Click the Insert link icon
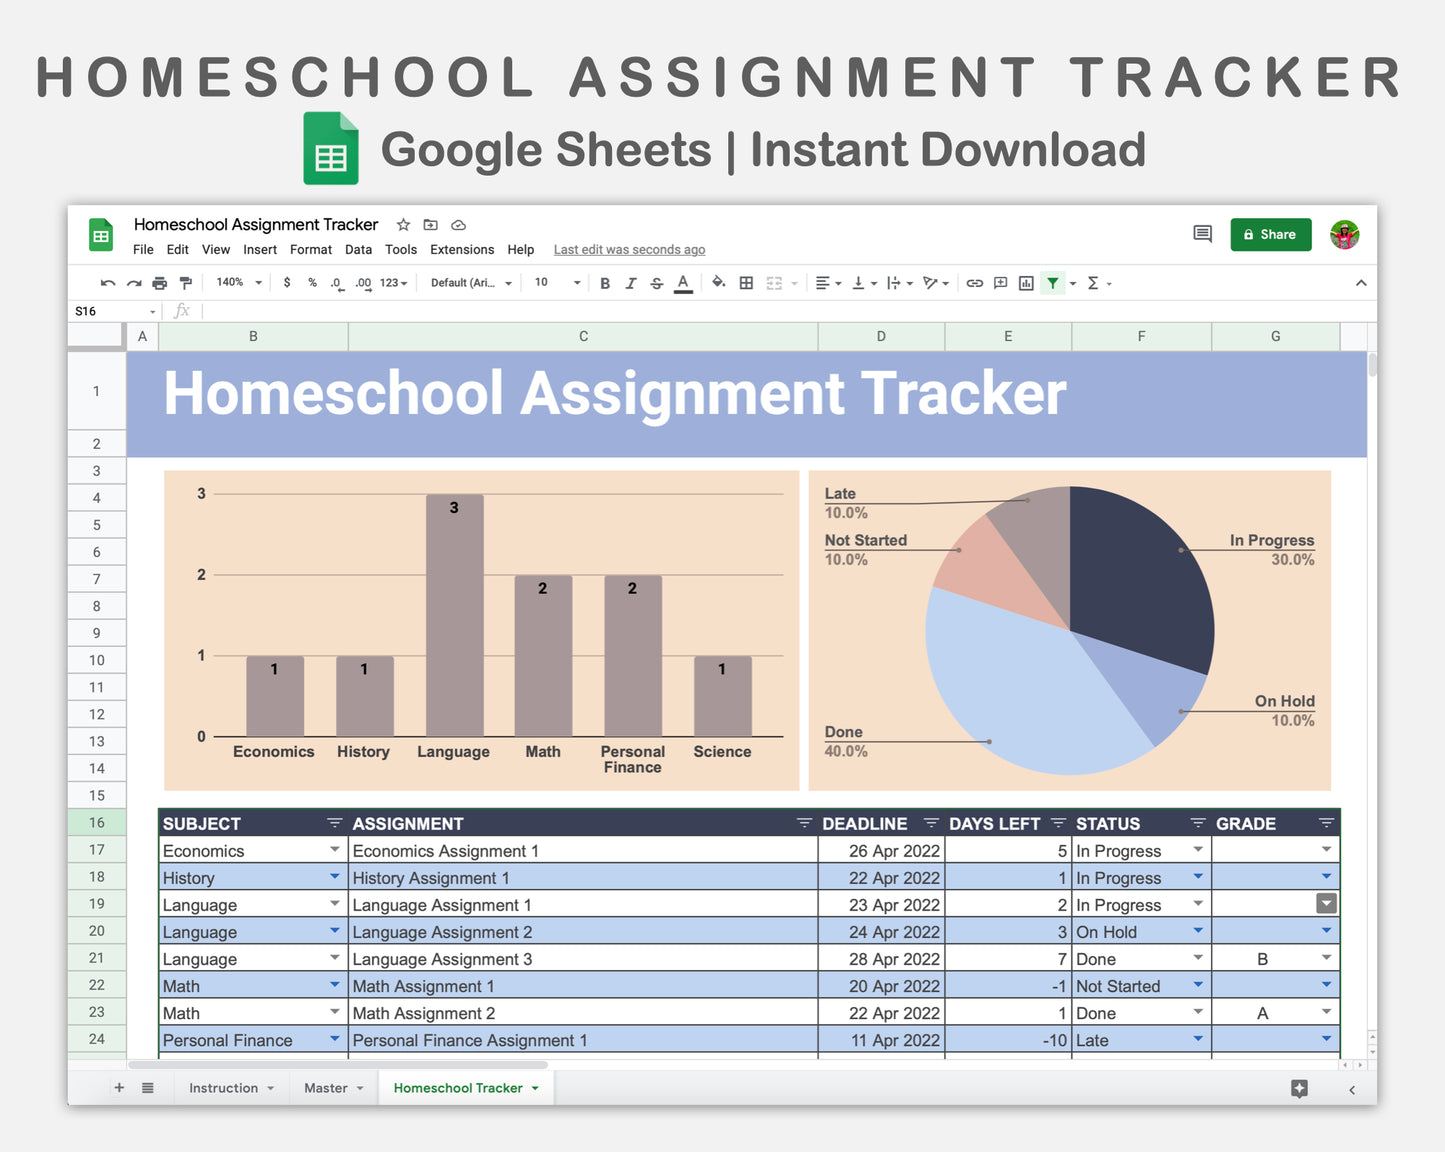 click(975, 283)
